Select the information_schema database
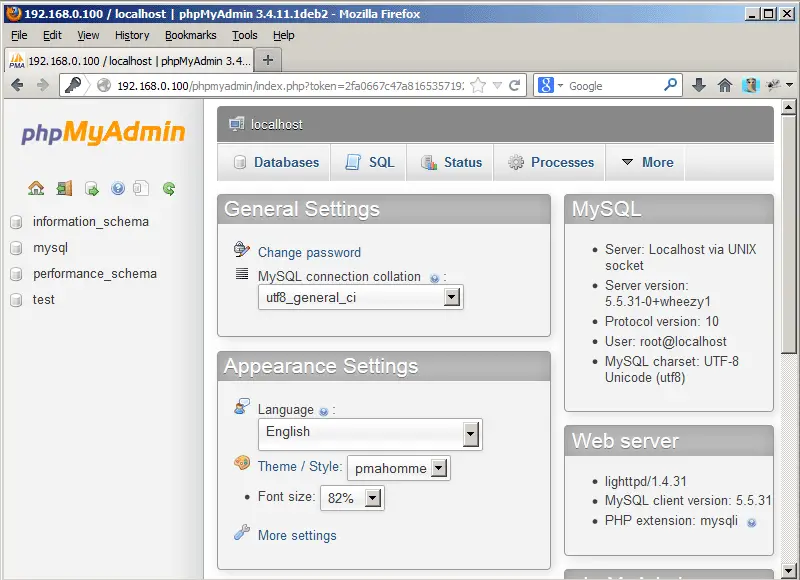The height and width of the screenshot is (580, 800). click(x=91, y=222)
